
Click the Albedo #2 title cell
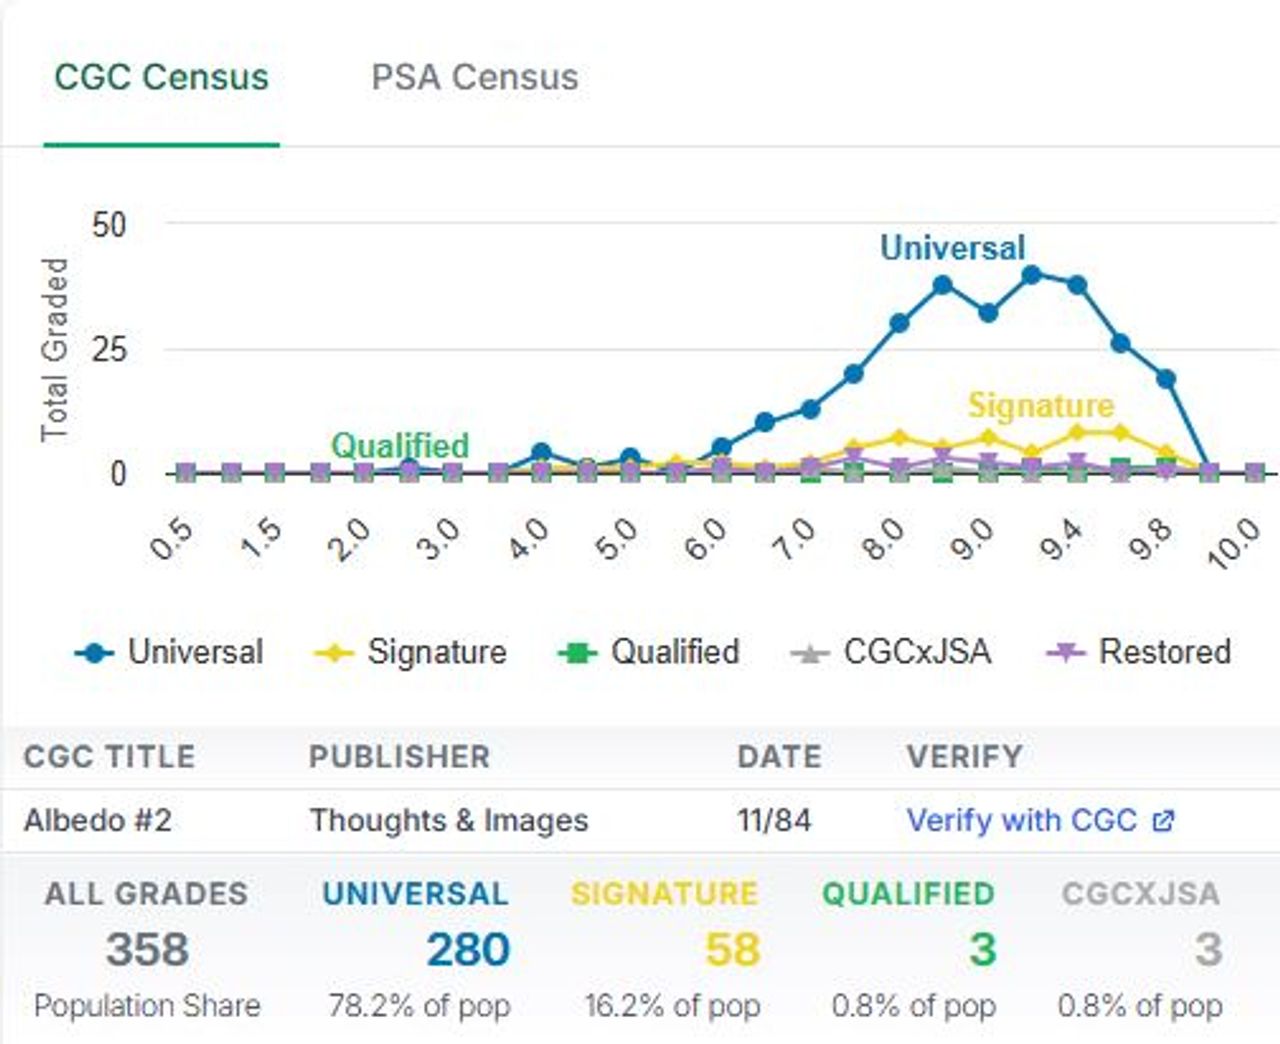tap(98, 820)
